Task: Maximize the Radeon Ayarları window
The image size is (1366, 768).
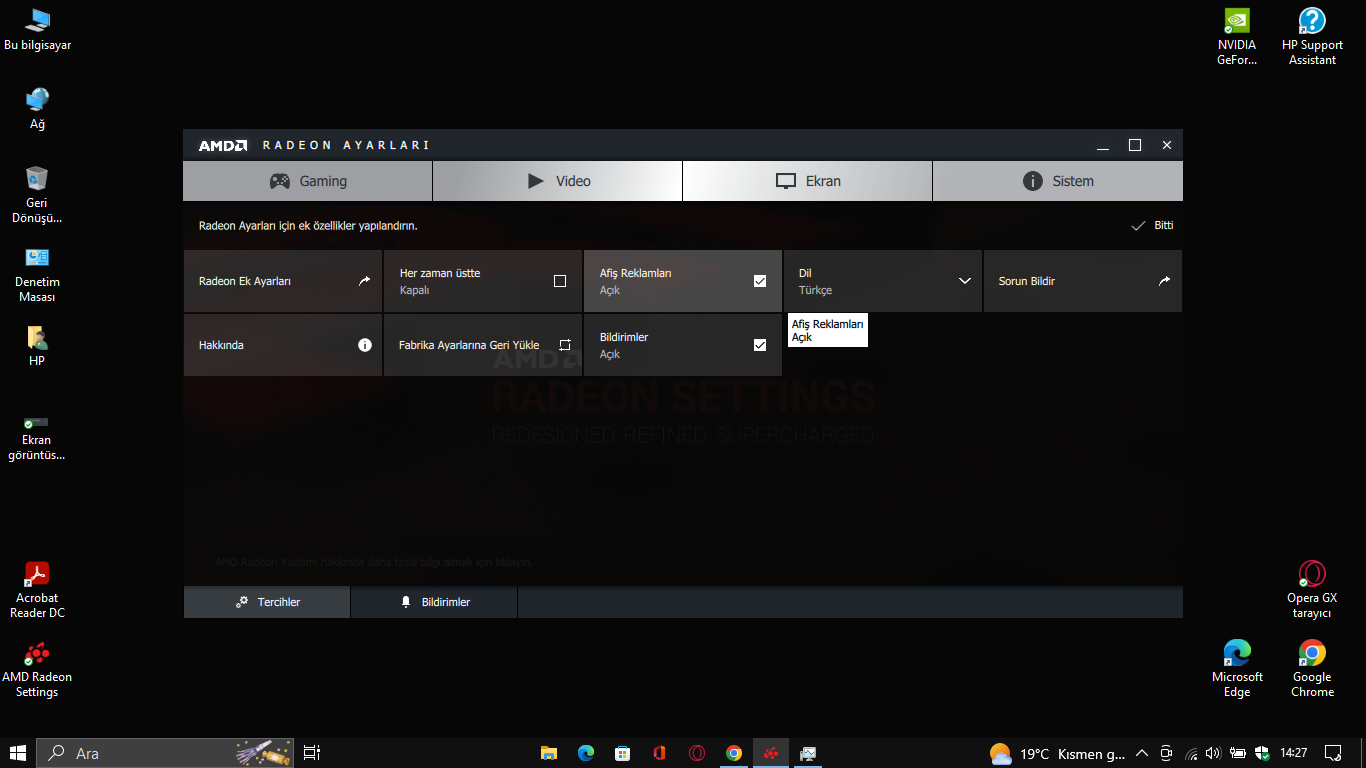Action: 1135,145
